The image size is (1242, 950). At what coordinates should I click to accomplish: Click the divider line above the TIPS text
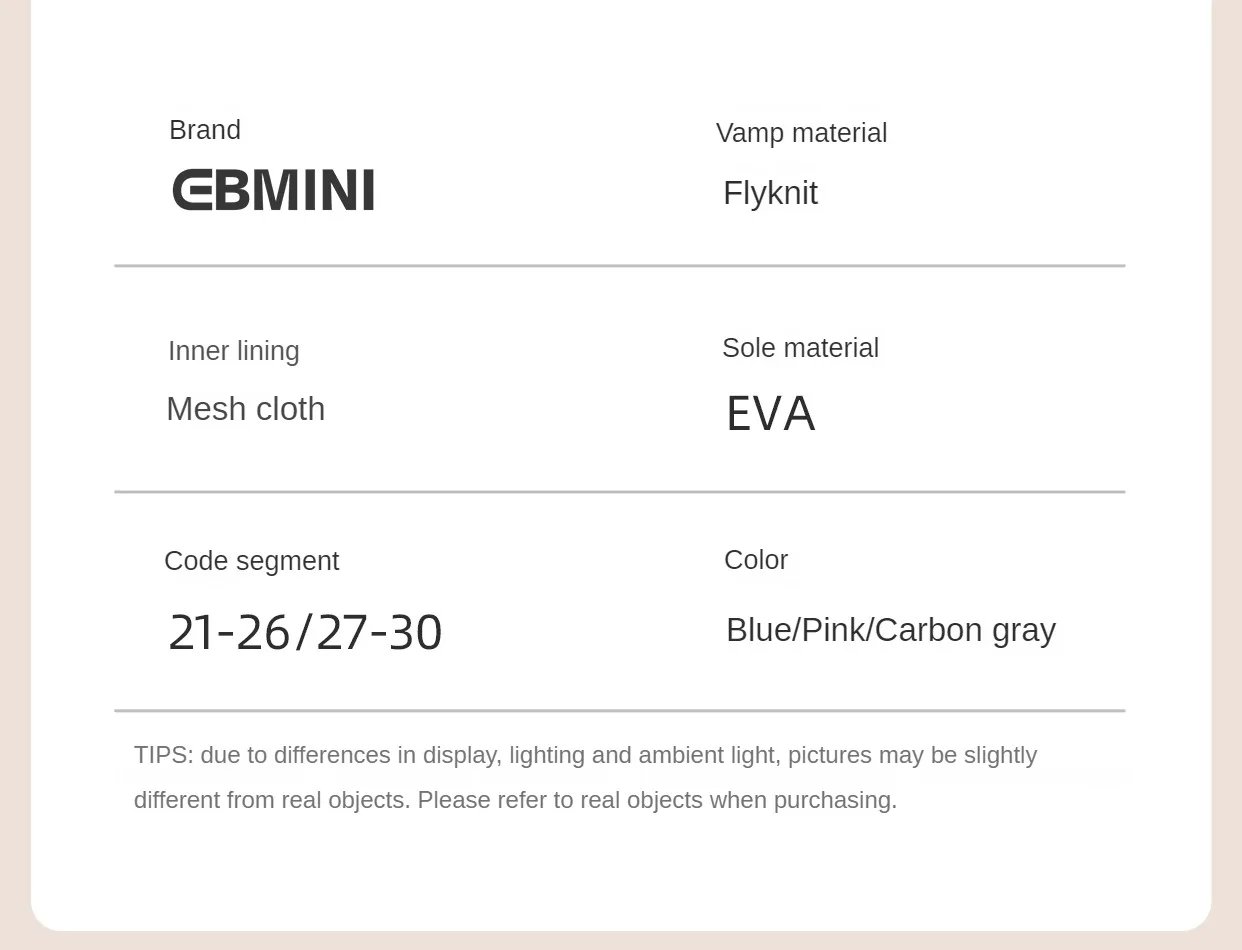click(x=620, y=711)
